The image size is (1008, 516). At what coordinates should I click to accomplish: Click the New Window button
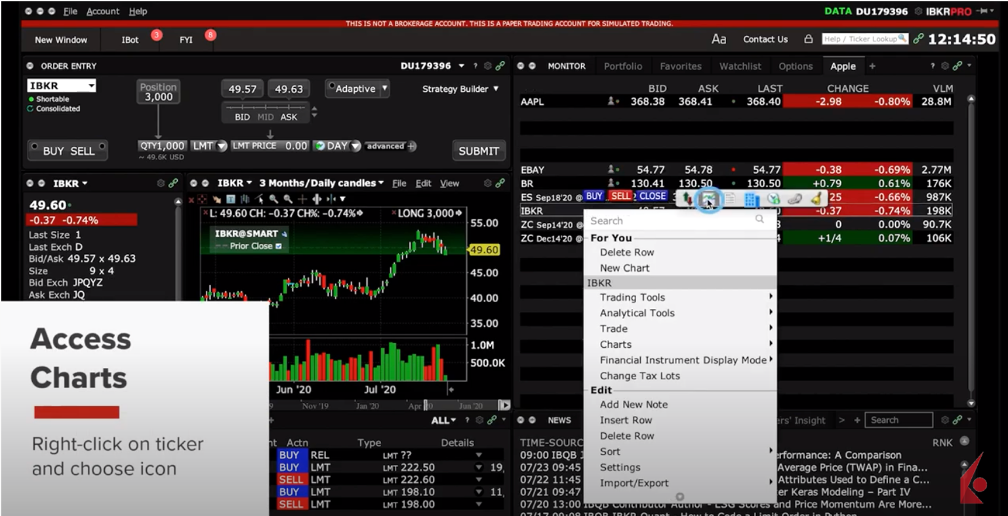click(x=61, y=40)
